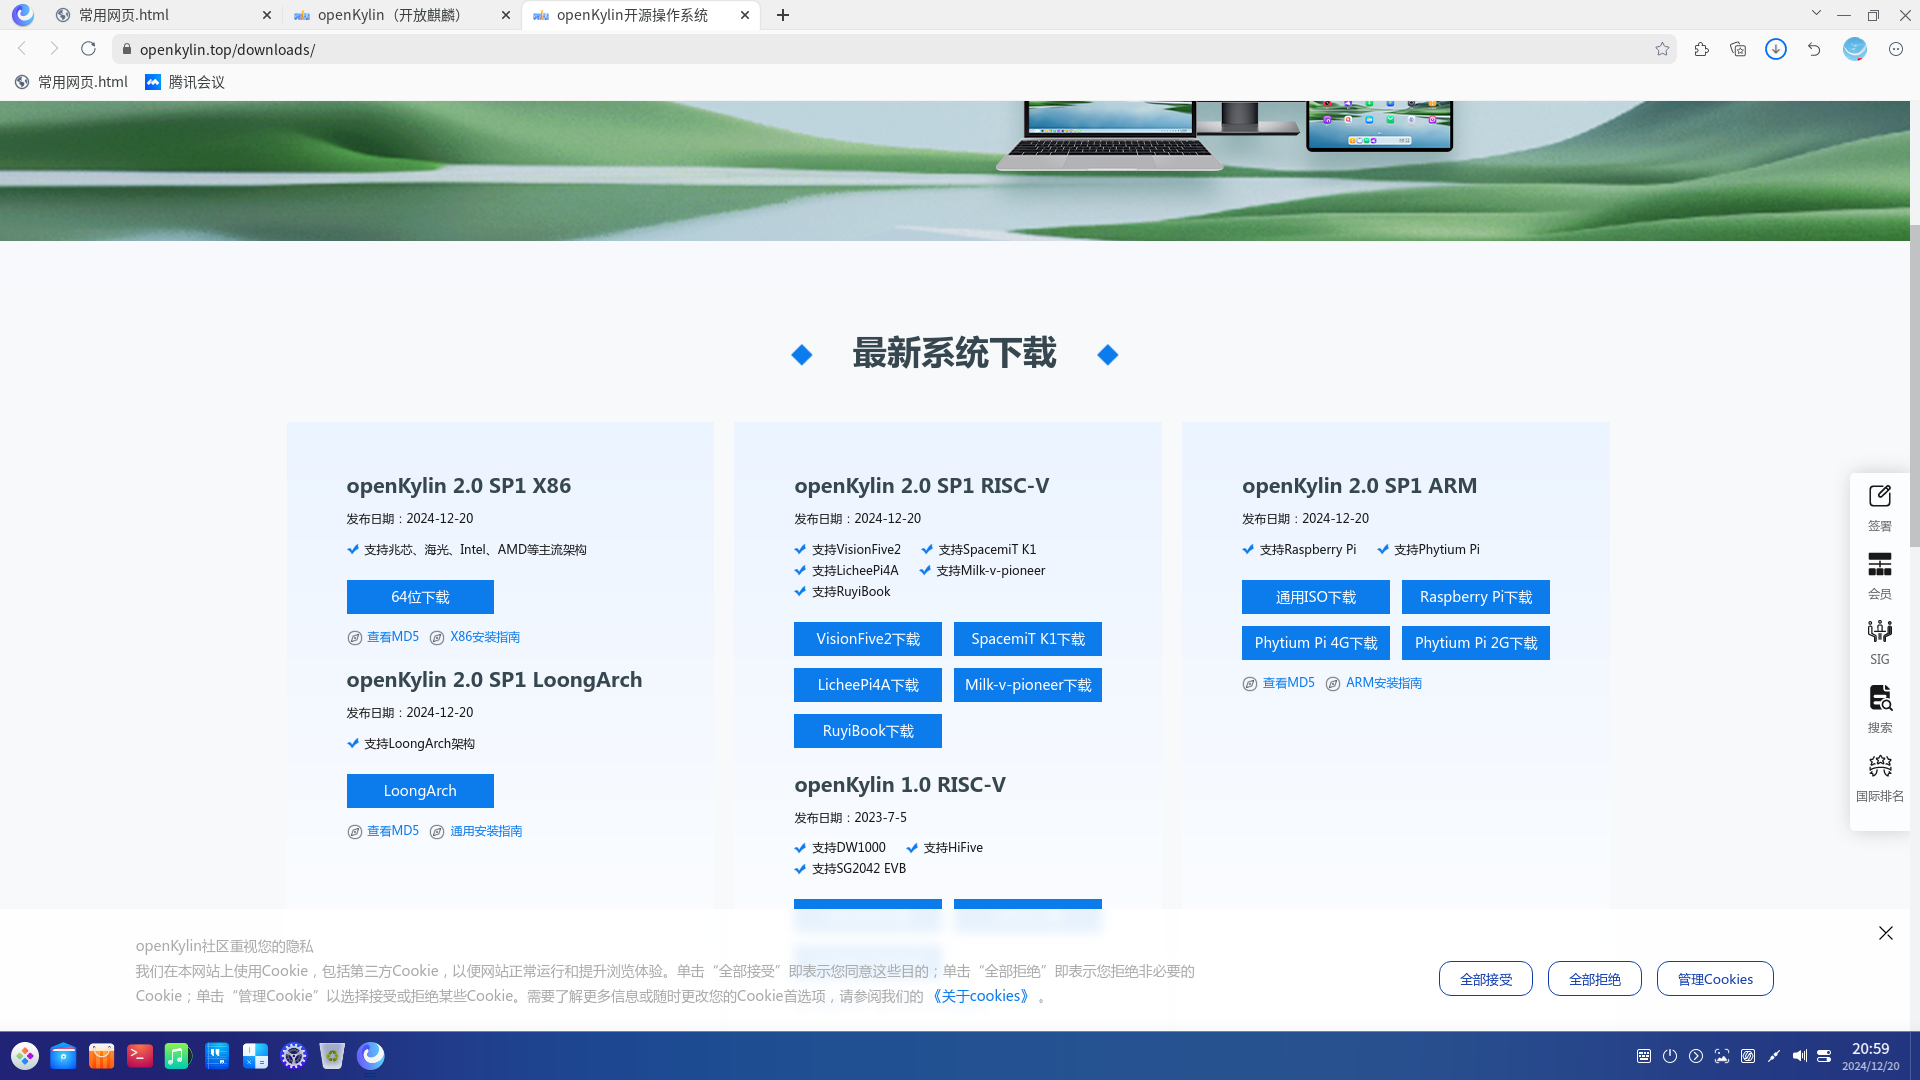Open the volume icon in system tray
The height and width of the screenshot is (1080, 1920).
tap(1799, 1056)
